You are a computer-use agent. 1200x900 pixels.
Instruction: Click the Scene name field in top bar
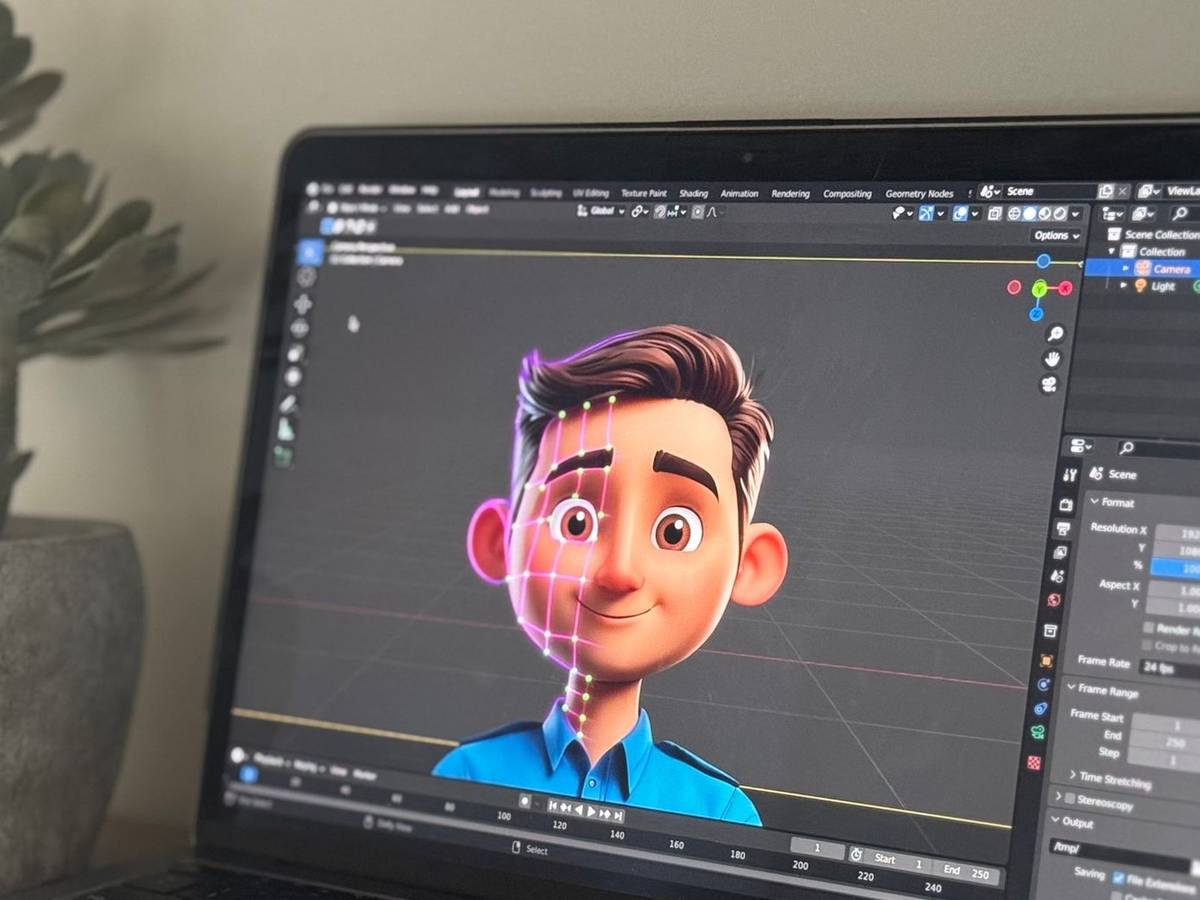[1049, 191]
